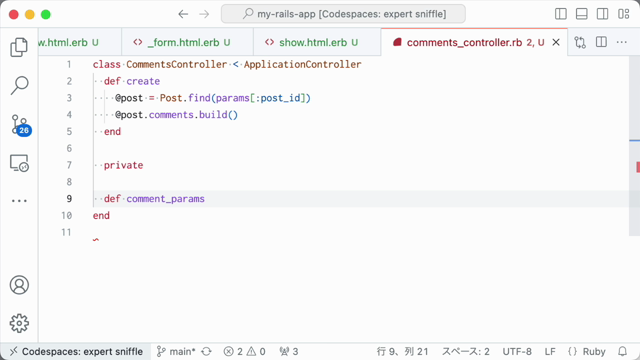Close the comments_controller.rb tab

pyautogui.click(x=556, y=42)
